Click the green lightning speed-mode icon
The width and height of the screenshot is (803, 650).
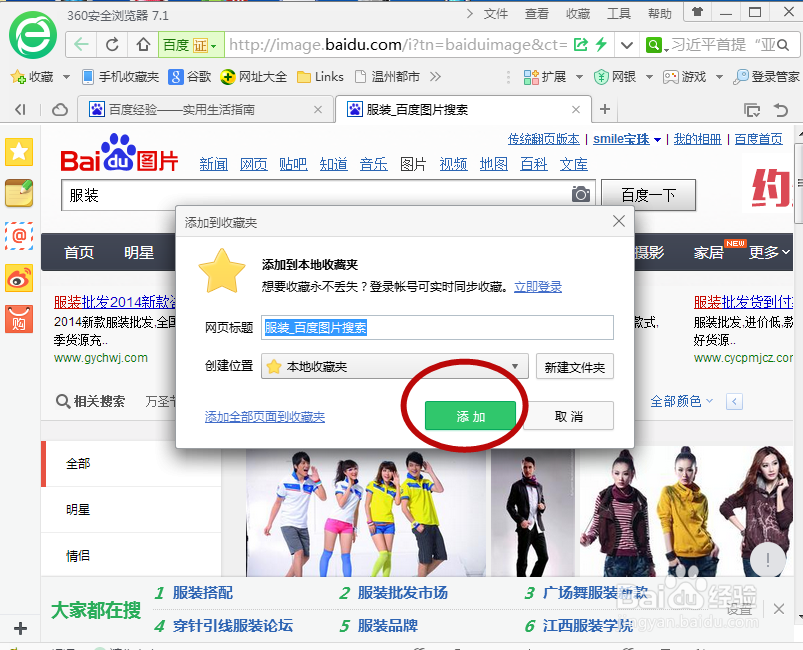[x=601, y=45]
